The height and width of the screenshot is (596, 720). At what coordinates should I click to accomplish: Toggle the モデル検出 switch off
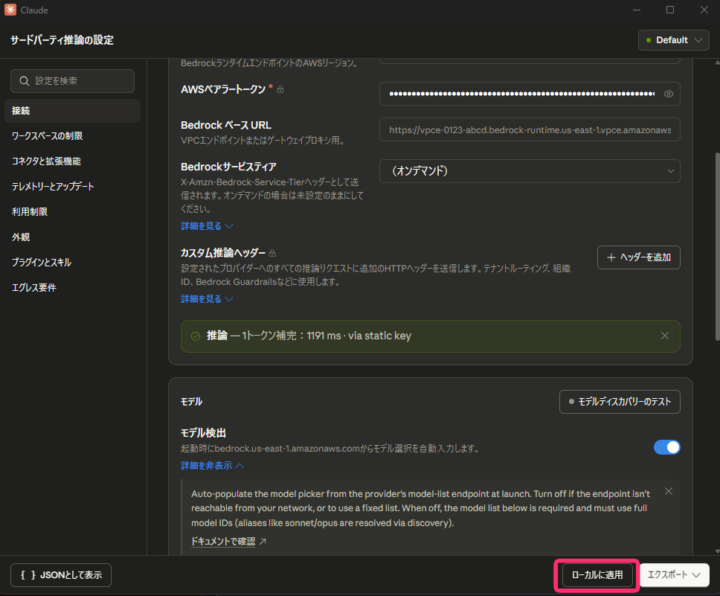[x=667, y=447]
